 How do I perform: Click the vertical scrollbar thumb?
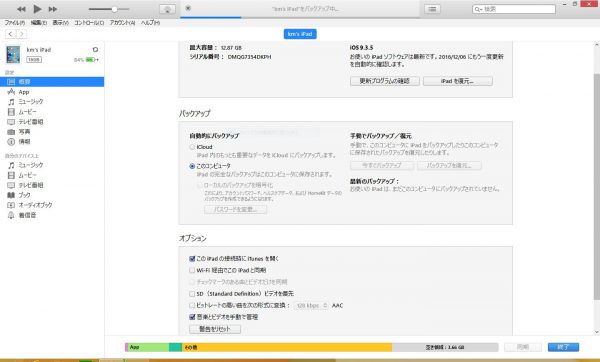click(597, 187)
